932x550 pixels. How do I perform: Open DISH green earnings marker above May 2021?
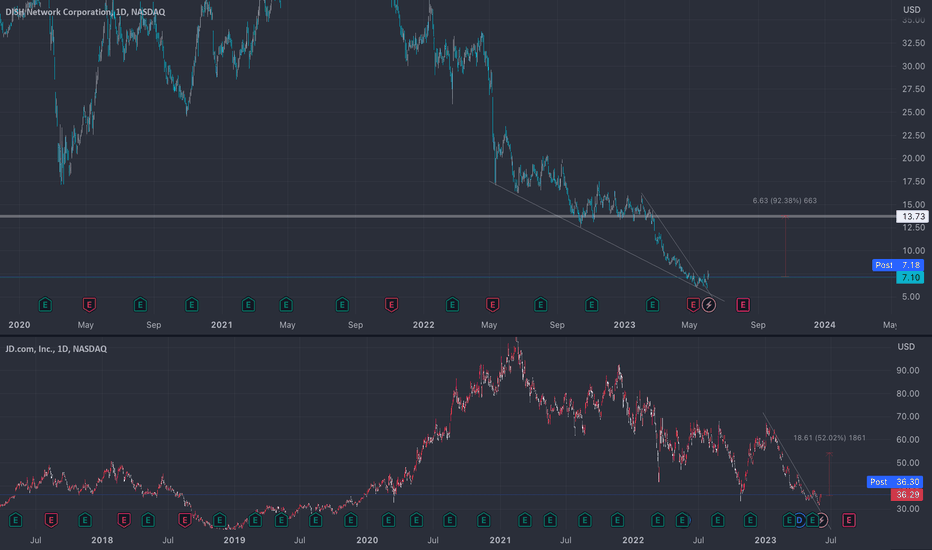pos(286,305)
